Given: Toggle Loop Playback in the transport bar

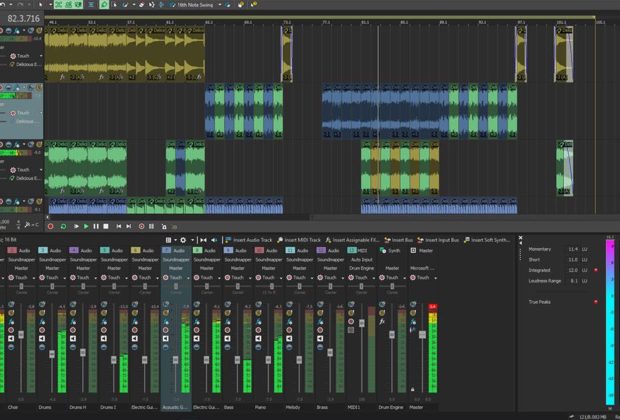Looking at the screenshot, I should tap(63, 226).
